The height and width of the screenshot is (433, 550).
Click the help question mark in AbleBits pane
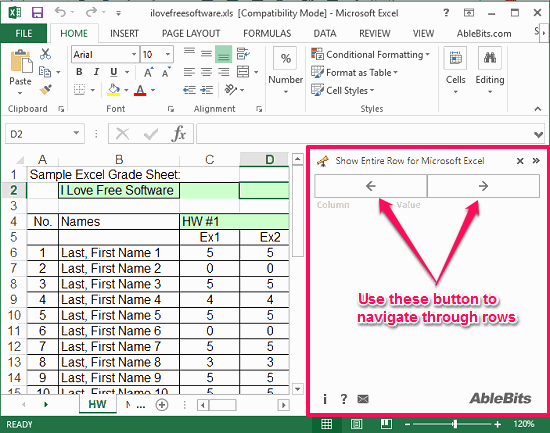click(x=344, y=399)
